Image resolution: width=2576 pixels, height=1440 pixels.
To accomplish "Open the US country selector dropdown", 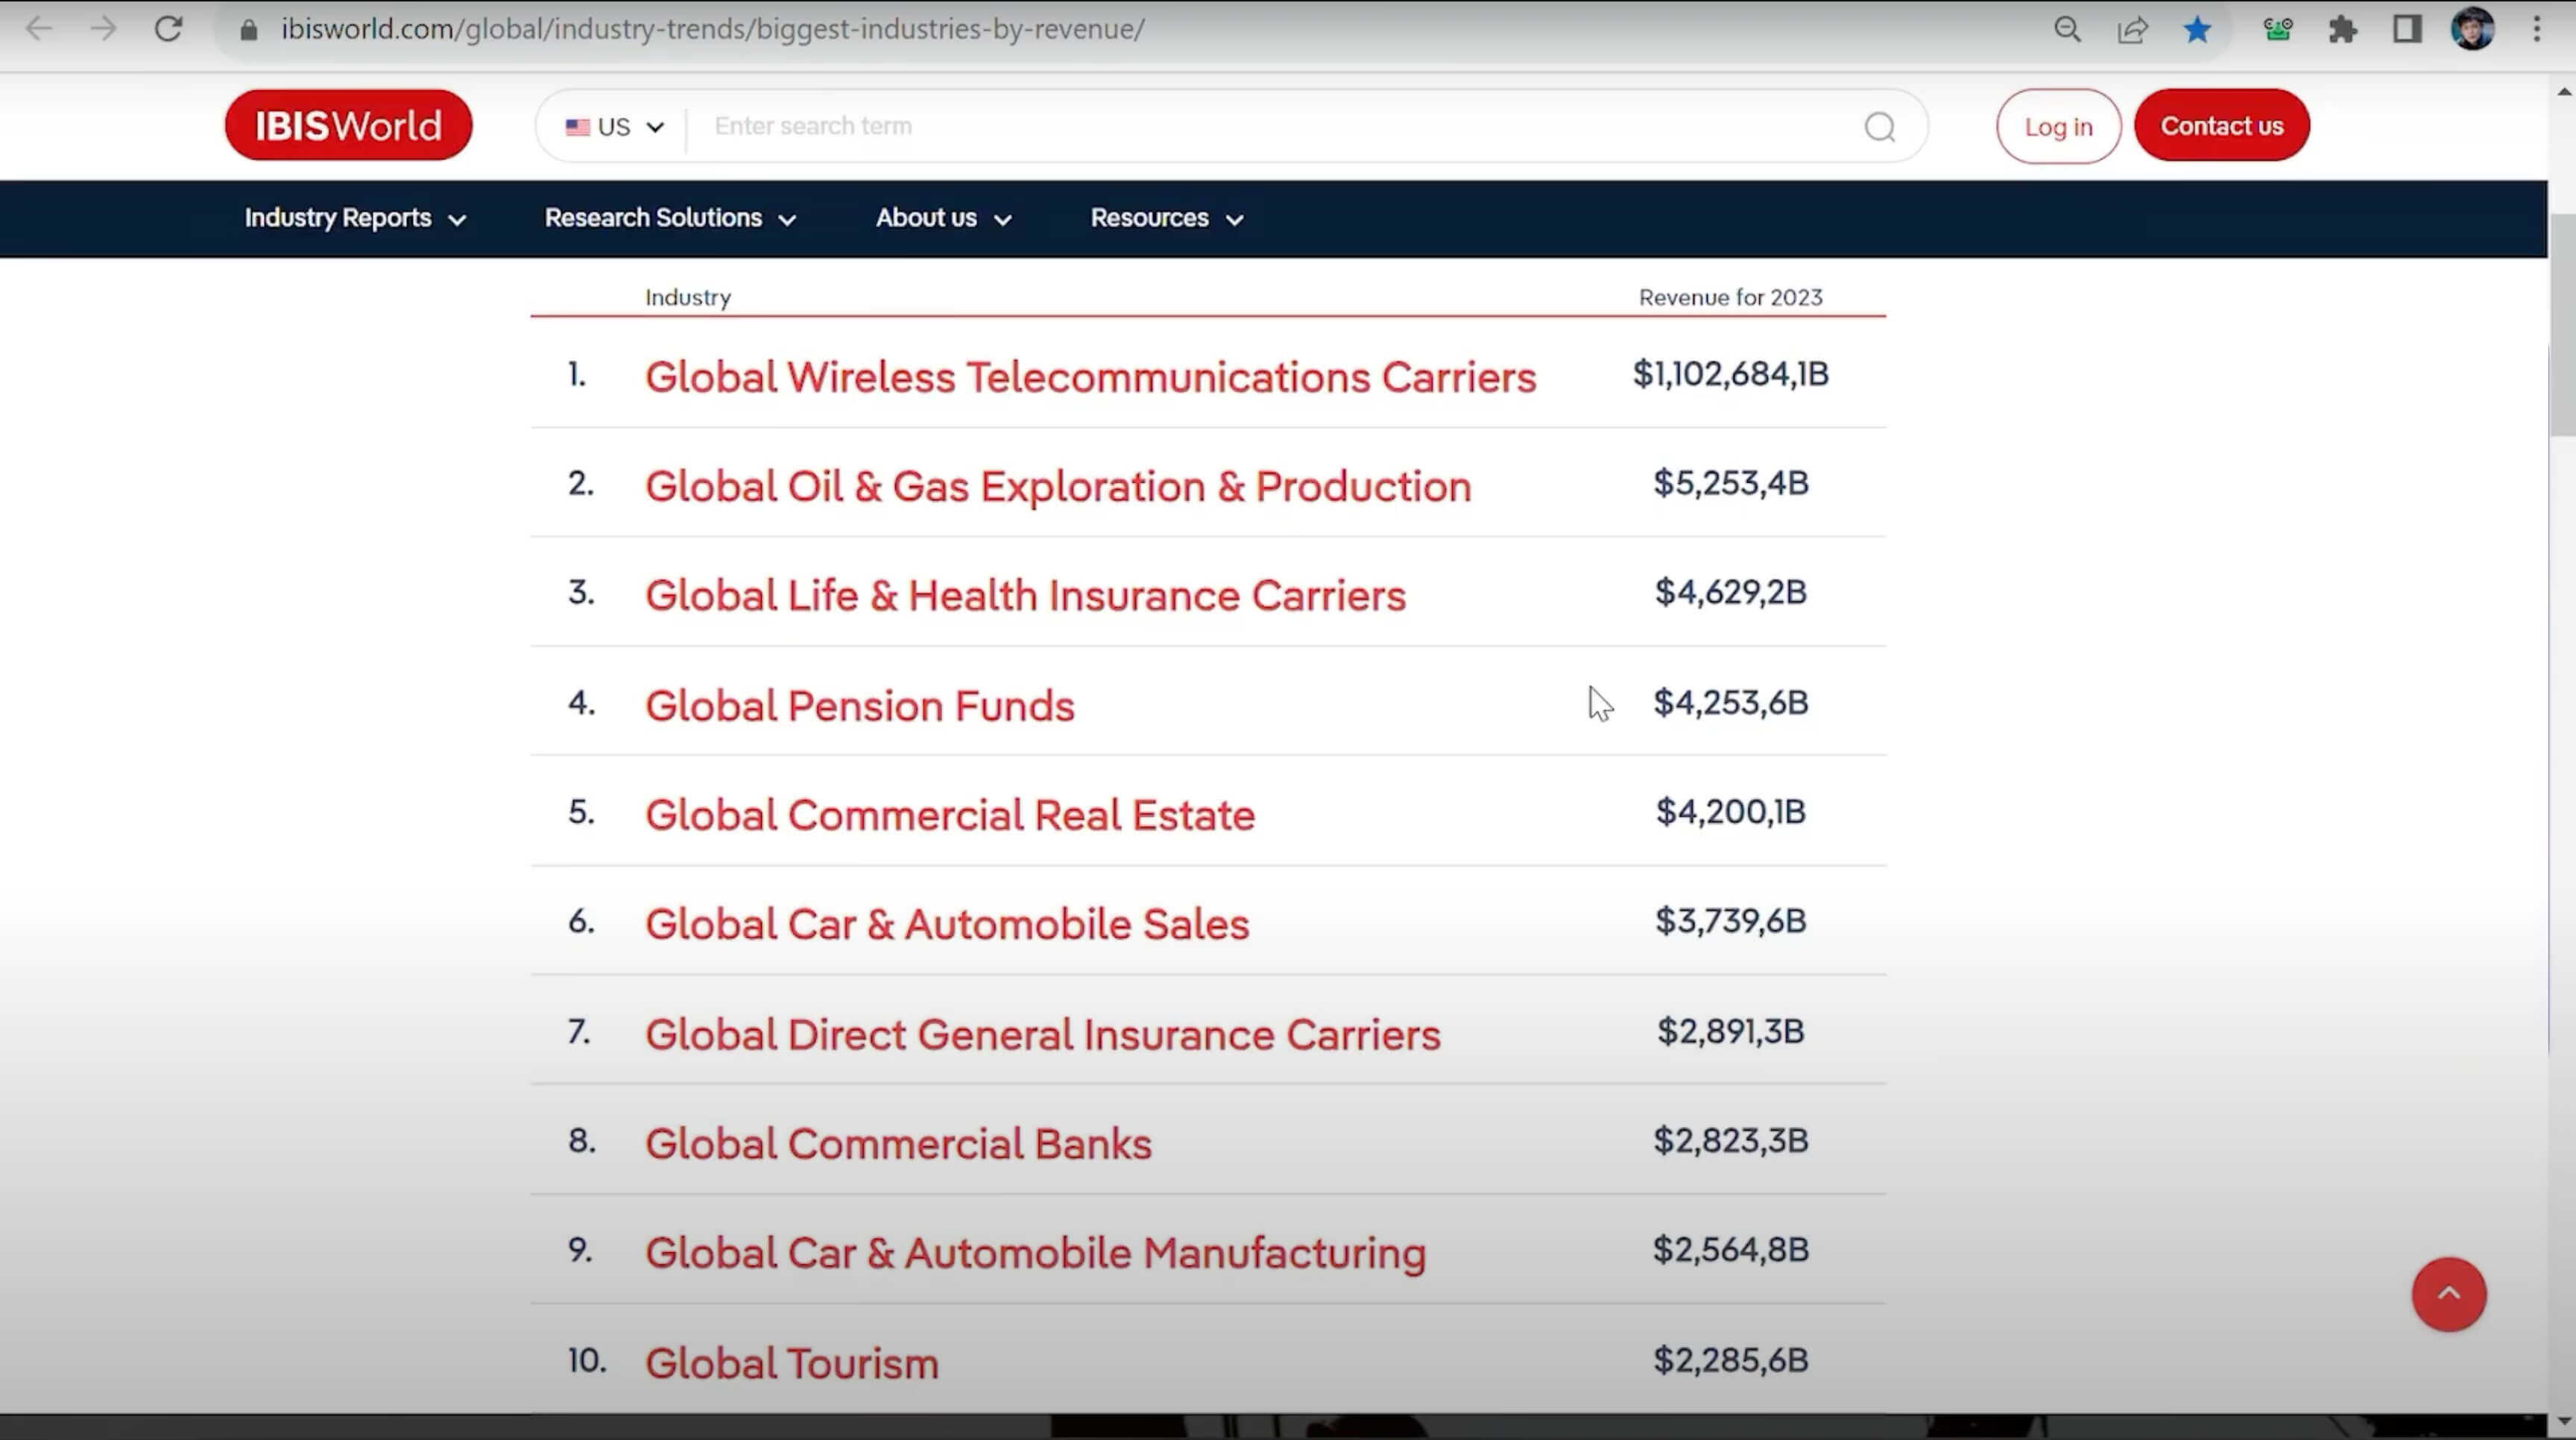I will (614, 127).
